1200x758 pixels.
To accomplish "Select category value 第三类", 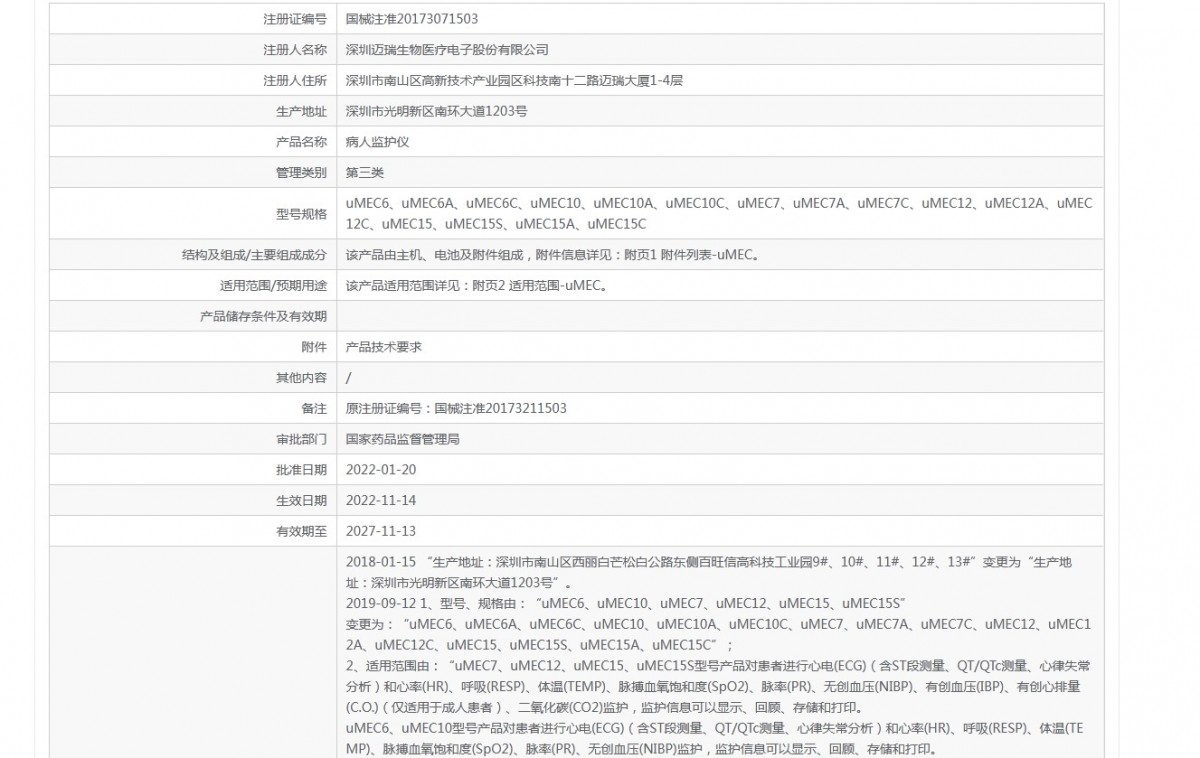I will pyautogui.click(x=364, y=173).
